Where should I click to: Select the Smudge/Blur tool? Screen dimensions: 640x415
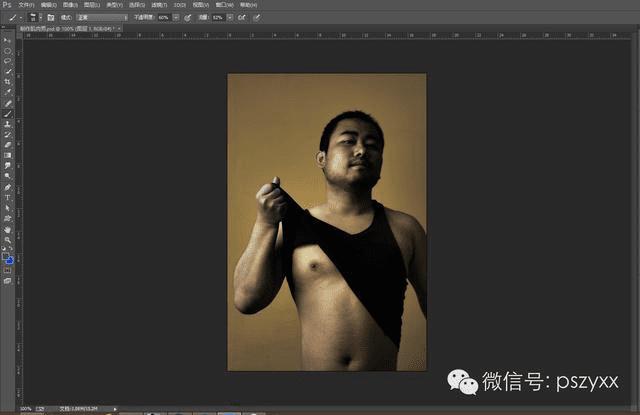pos(7,166)
